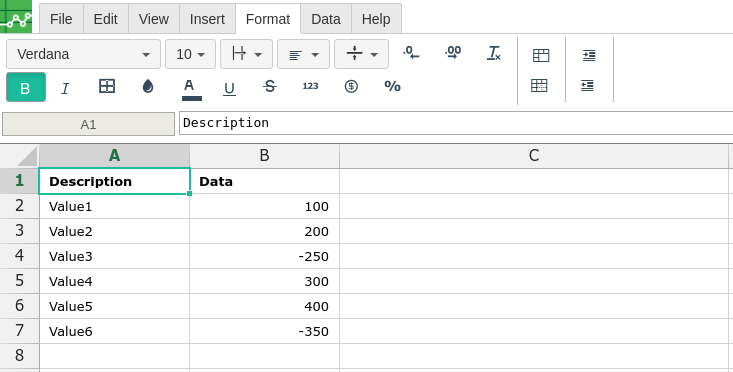Open the font size 10 dropdown
Image resolution: width=733 pixels, height=372 pixels.
click(190, 54)
